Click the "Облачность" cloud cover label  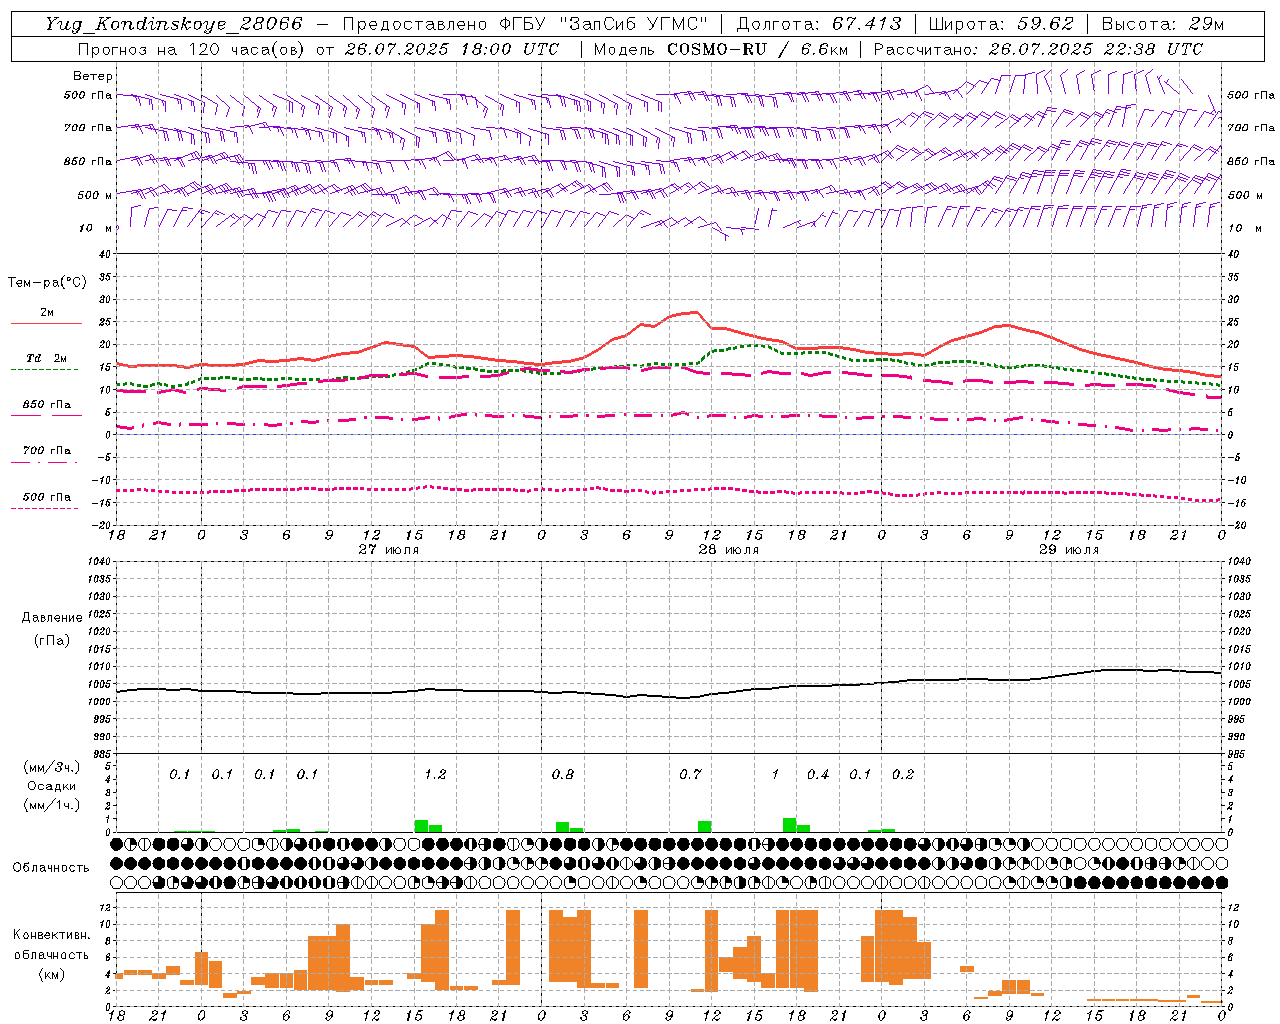pos(50,867)
